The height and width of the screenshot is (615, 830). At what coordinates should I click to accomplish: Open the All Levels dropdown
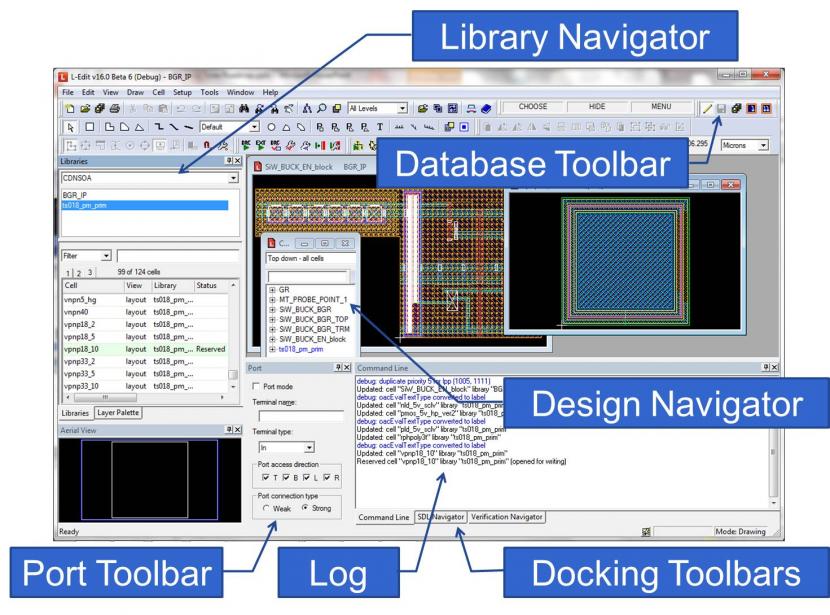(402, 108)
